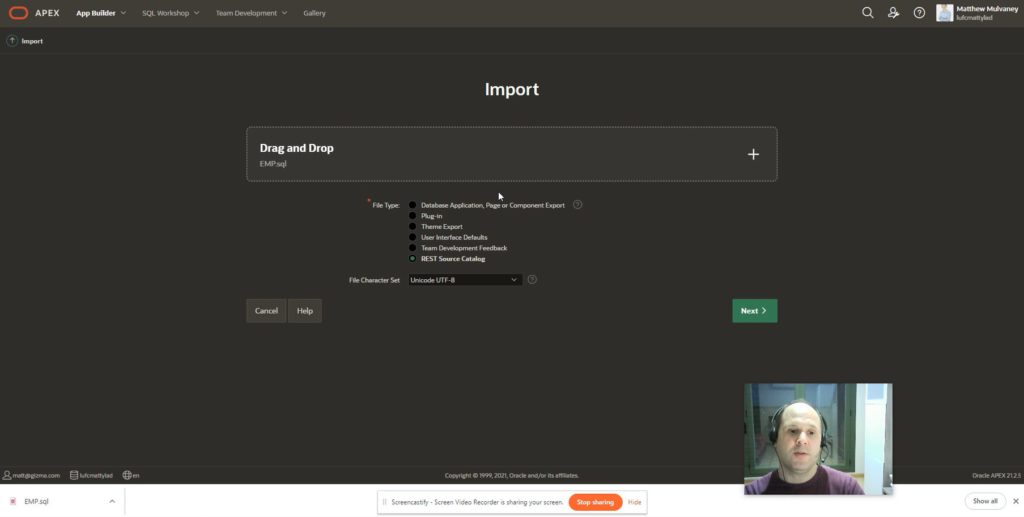Click the language globe icon
Viewport: 1024px width, 517px height.
[x=127, y=475]
